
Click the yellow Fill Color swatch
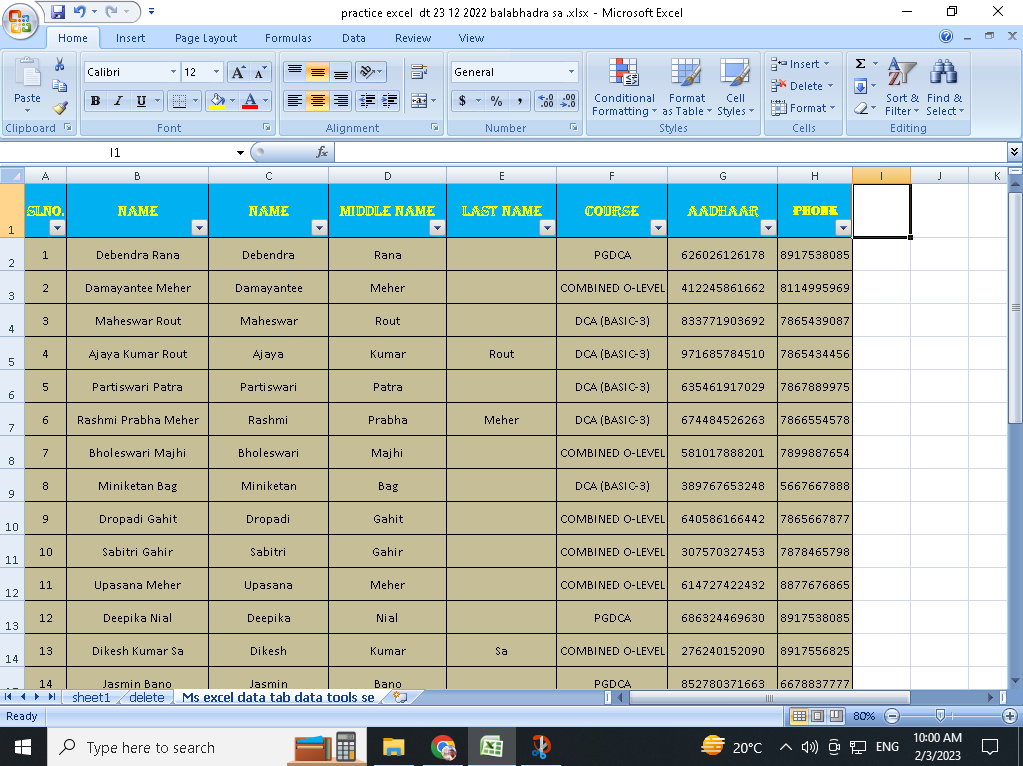[216, 101]
